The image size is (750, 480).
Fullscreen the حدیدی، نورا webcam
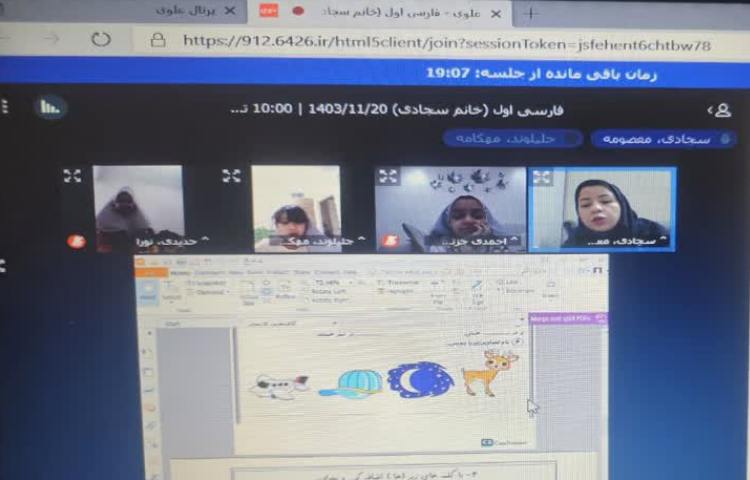pyautogui.click(x=72, y=176)
